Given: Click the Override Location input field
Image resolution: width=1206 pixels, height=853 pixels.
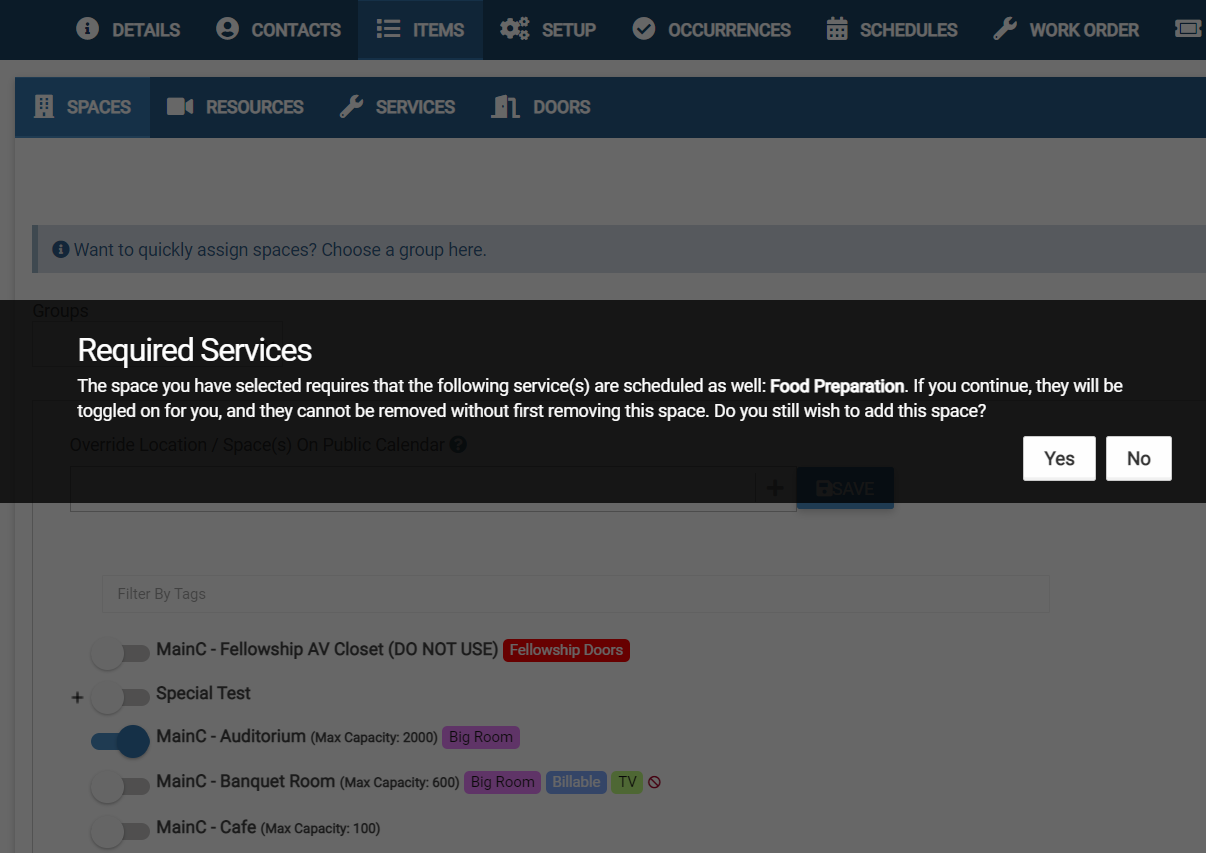Looking at the screenshot, I should click(412, 488).
